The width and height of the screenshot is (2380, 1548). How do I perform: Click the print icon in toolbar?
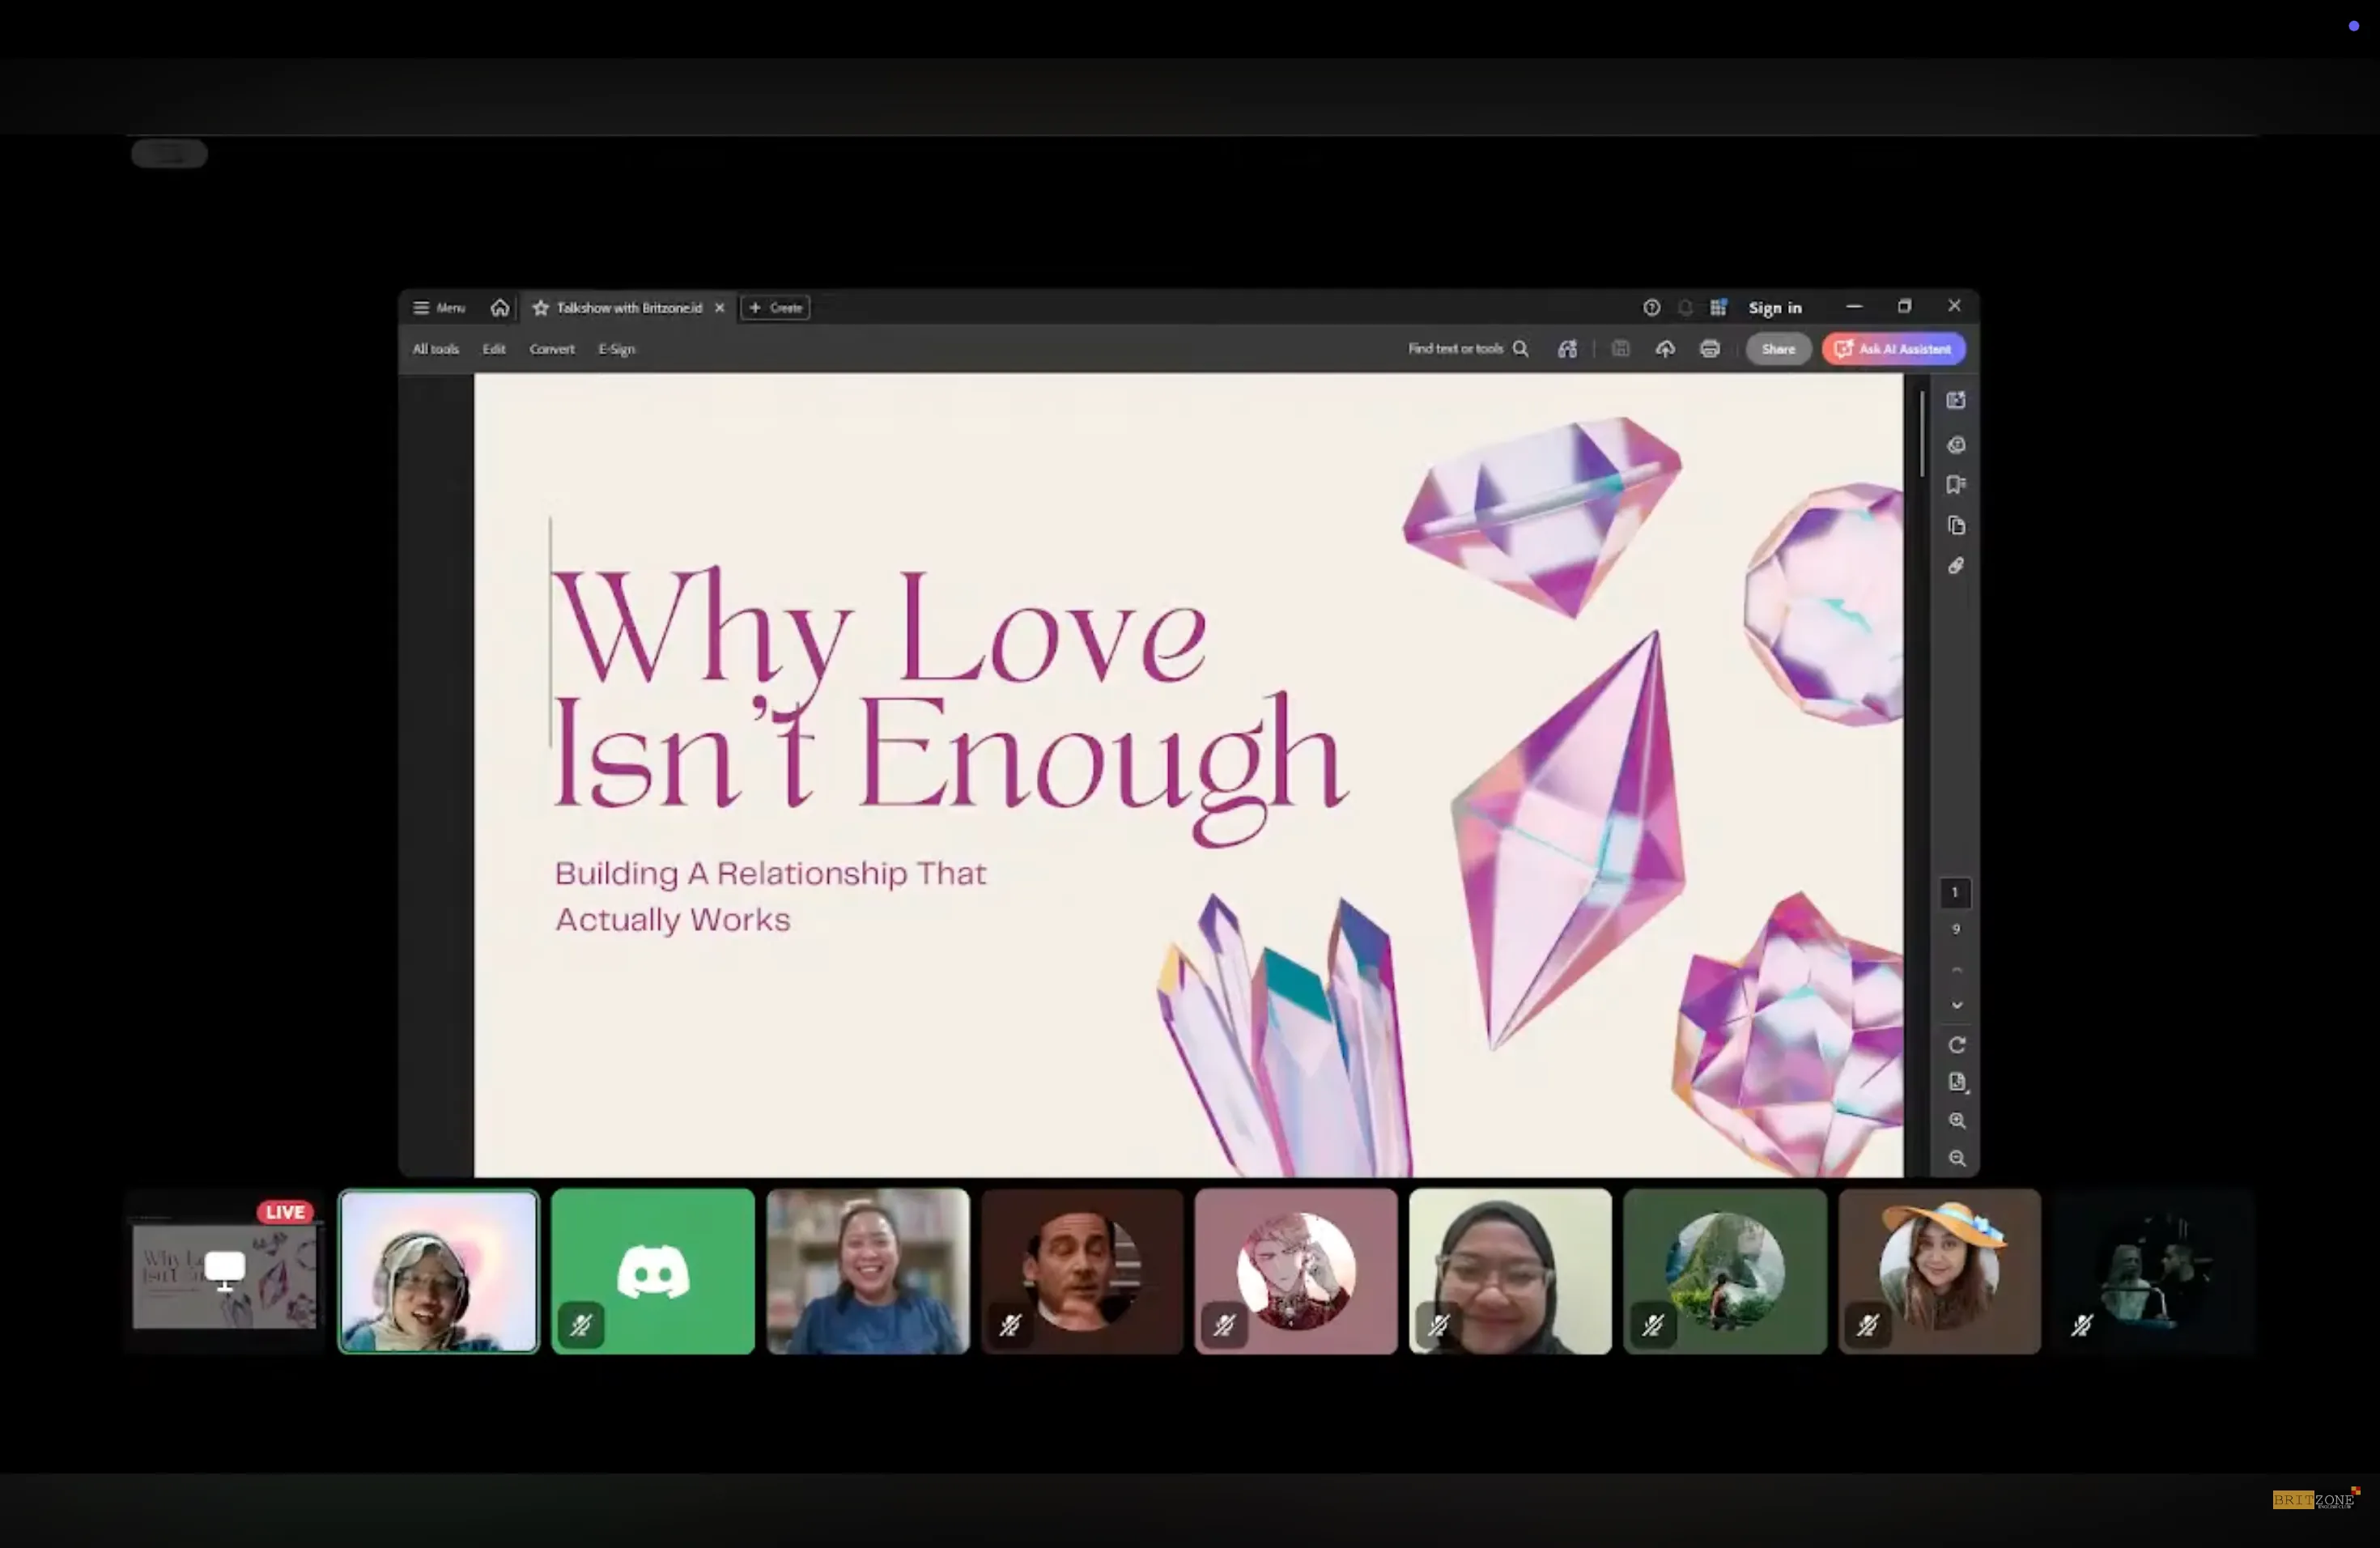(1710, 349)
